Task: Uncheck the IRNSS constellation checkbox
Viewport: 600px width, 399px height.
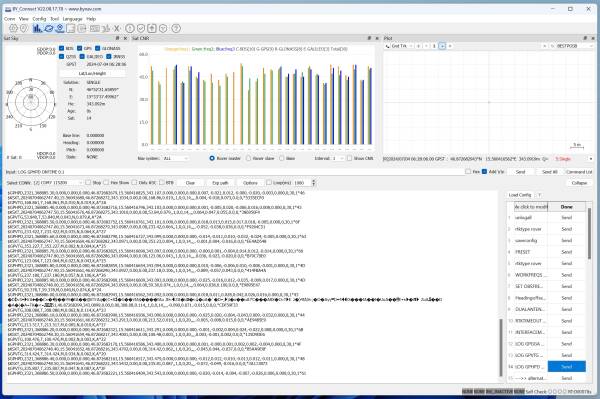Action: 109,56
